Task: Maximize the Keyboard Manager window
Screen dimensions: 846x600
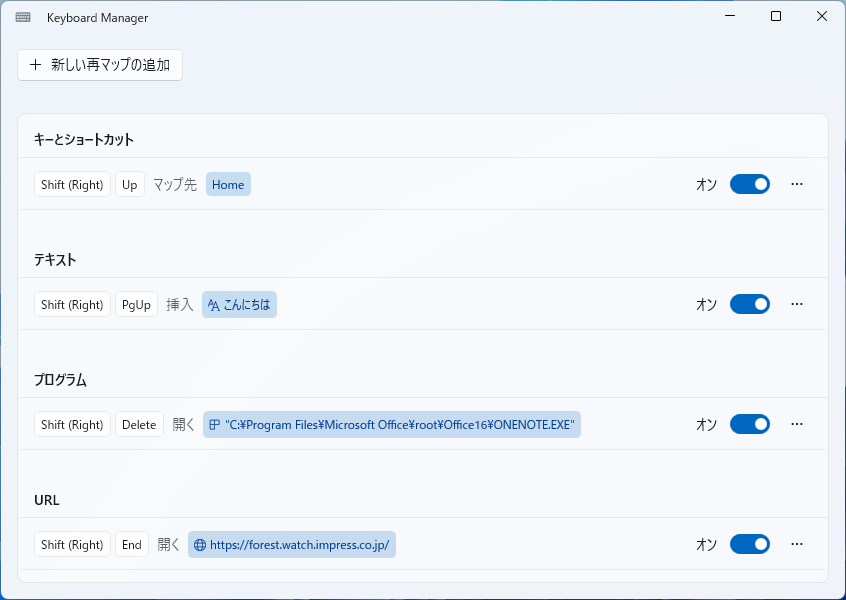Action: tap(776, 17)
